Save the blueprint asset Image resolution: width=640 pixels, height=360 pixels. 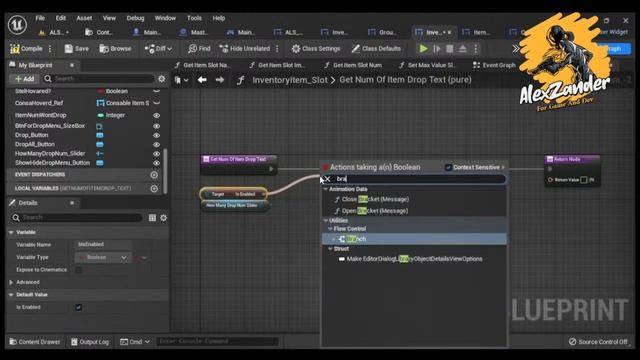click(76, 49)
